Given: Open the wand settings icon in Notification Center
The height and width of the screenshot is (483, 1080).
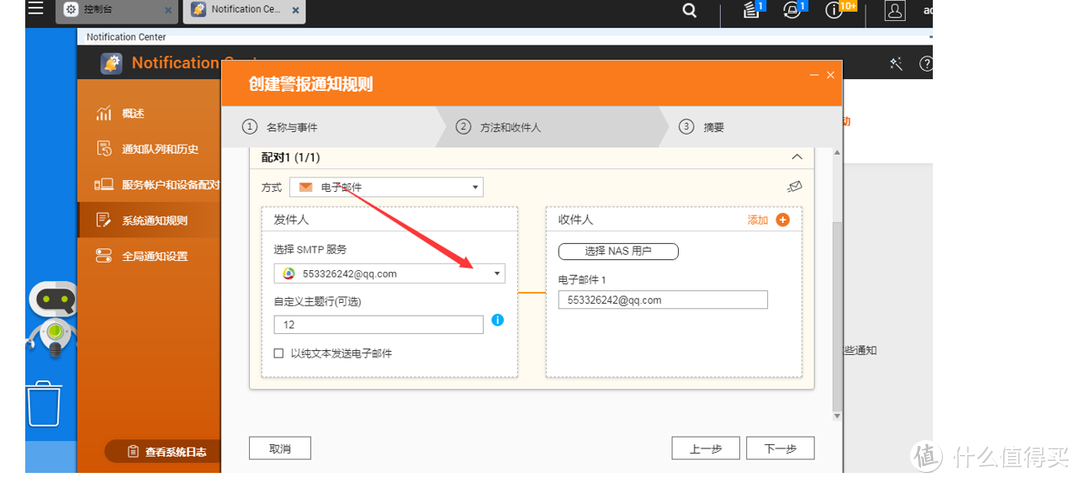Looking at the screenshot, I should pyautogui.click(x=896, y=63).
